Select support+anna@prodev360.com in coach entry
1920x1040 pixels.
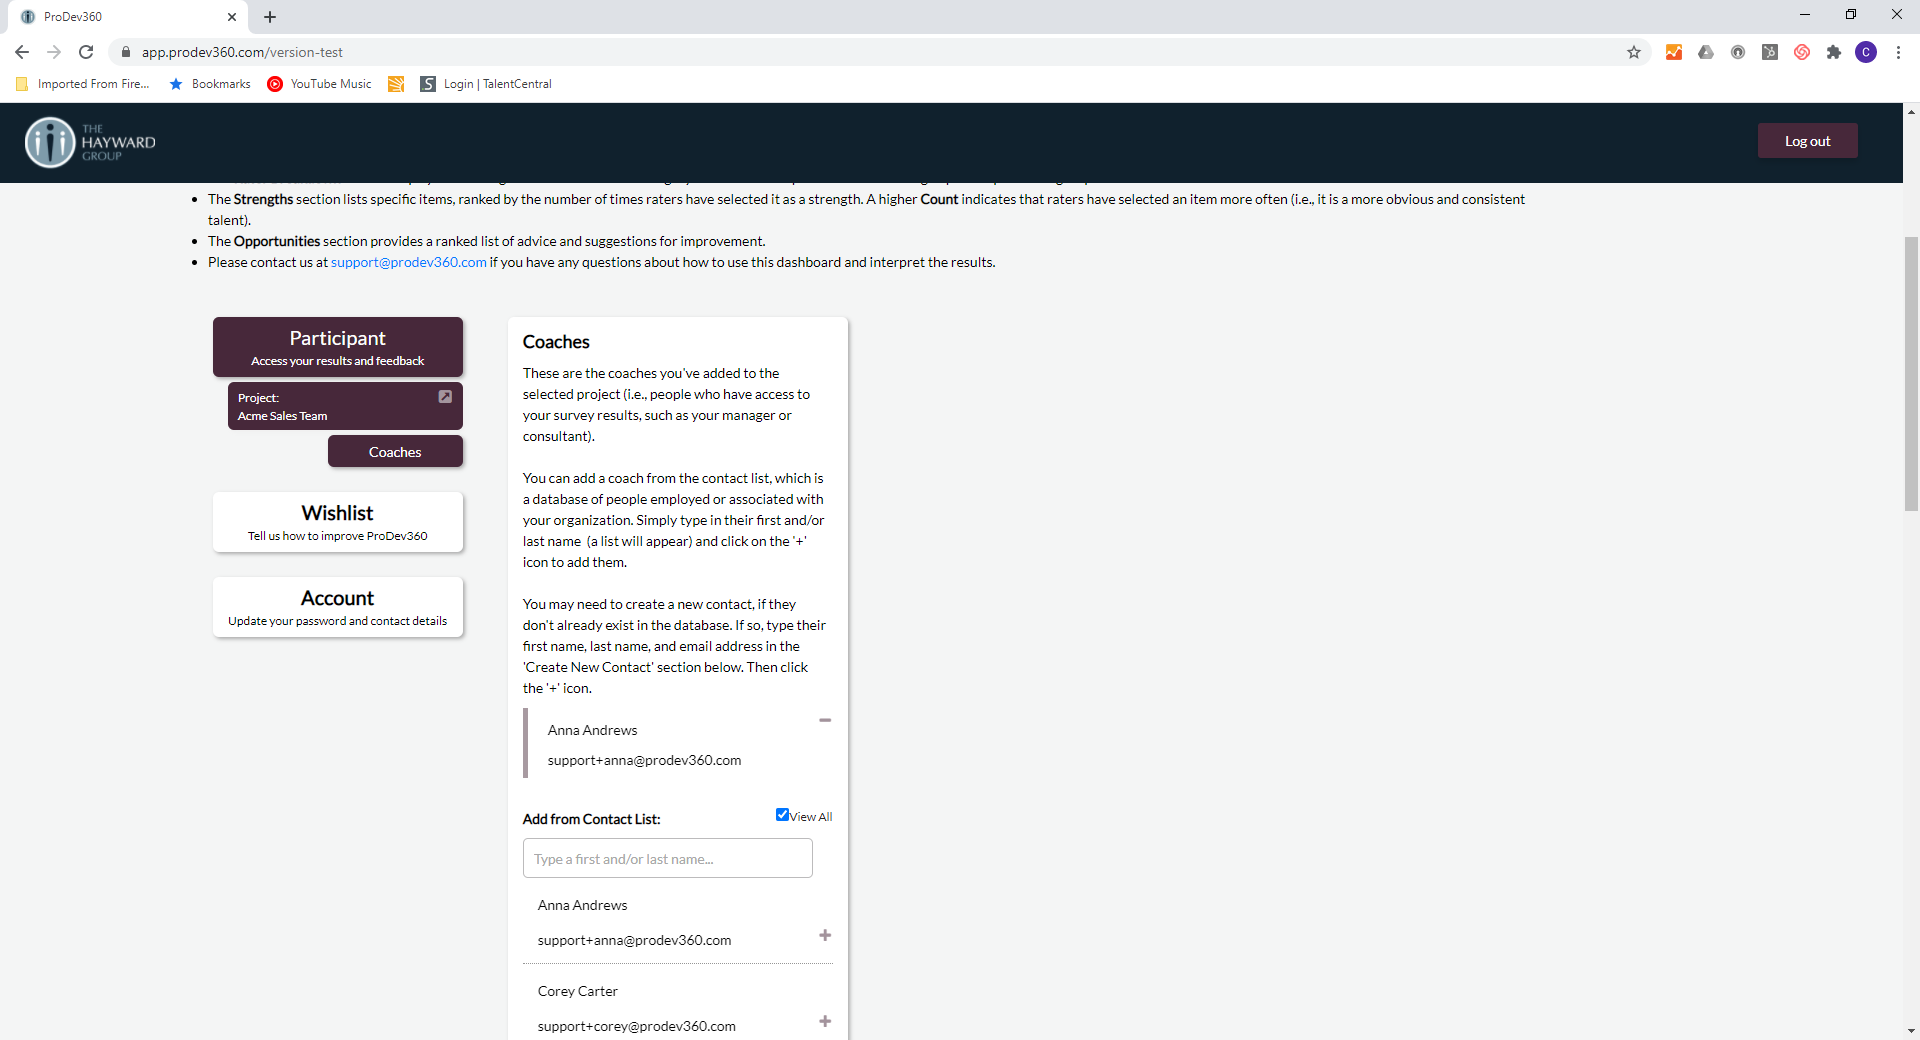pyautogui.click(x=645, y=760)
